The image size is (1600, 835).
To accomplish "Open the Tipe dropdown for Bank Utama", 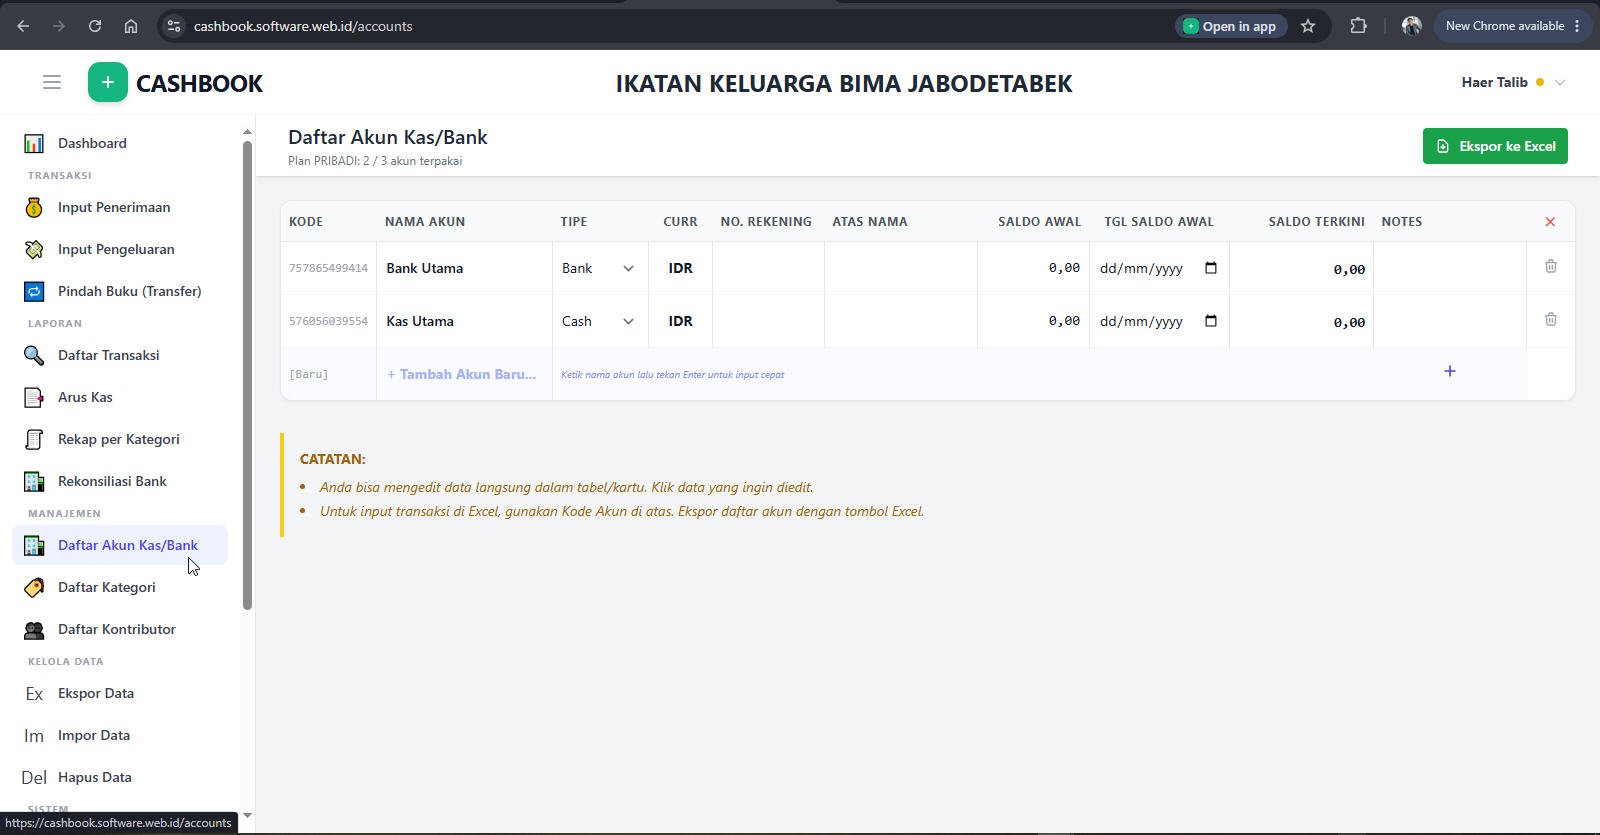I will coord(599,268).
